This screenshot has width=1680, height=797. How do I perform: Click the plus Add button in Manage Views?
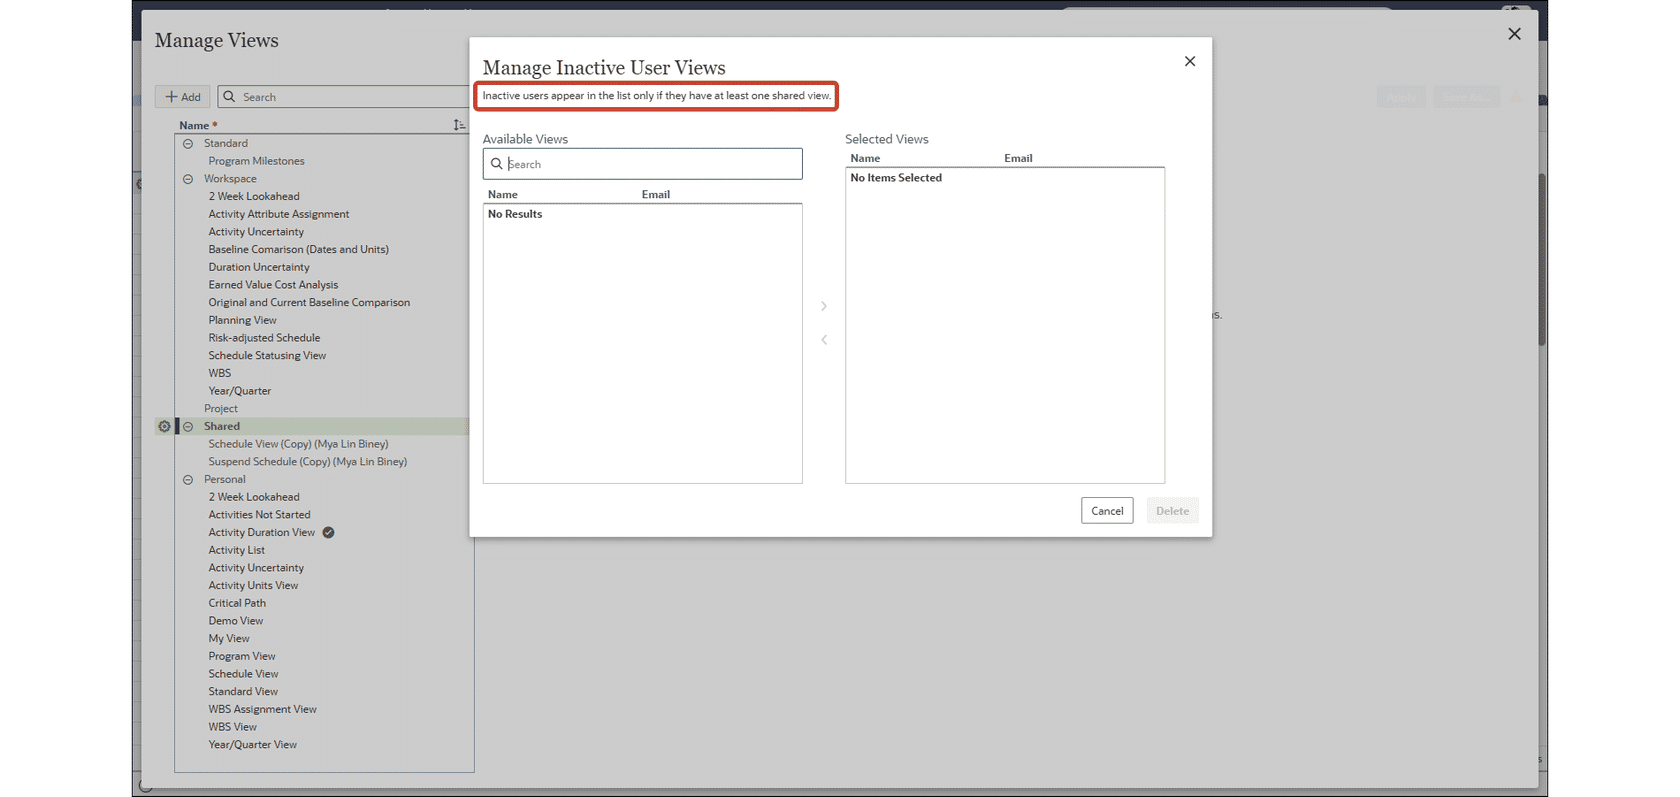[x=183, y=97]
